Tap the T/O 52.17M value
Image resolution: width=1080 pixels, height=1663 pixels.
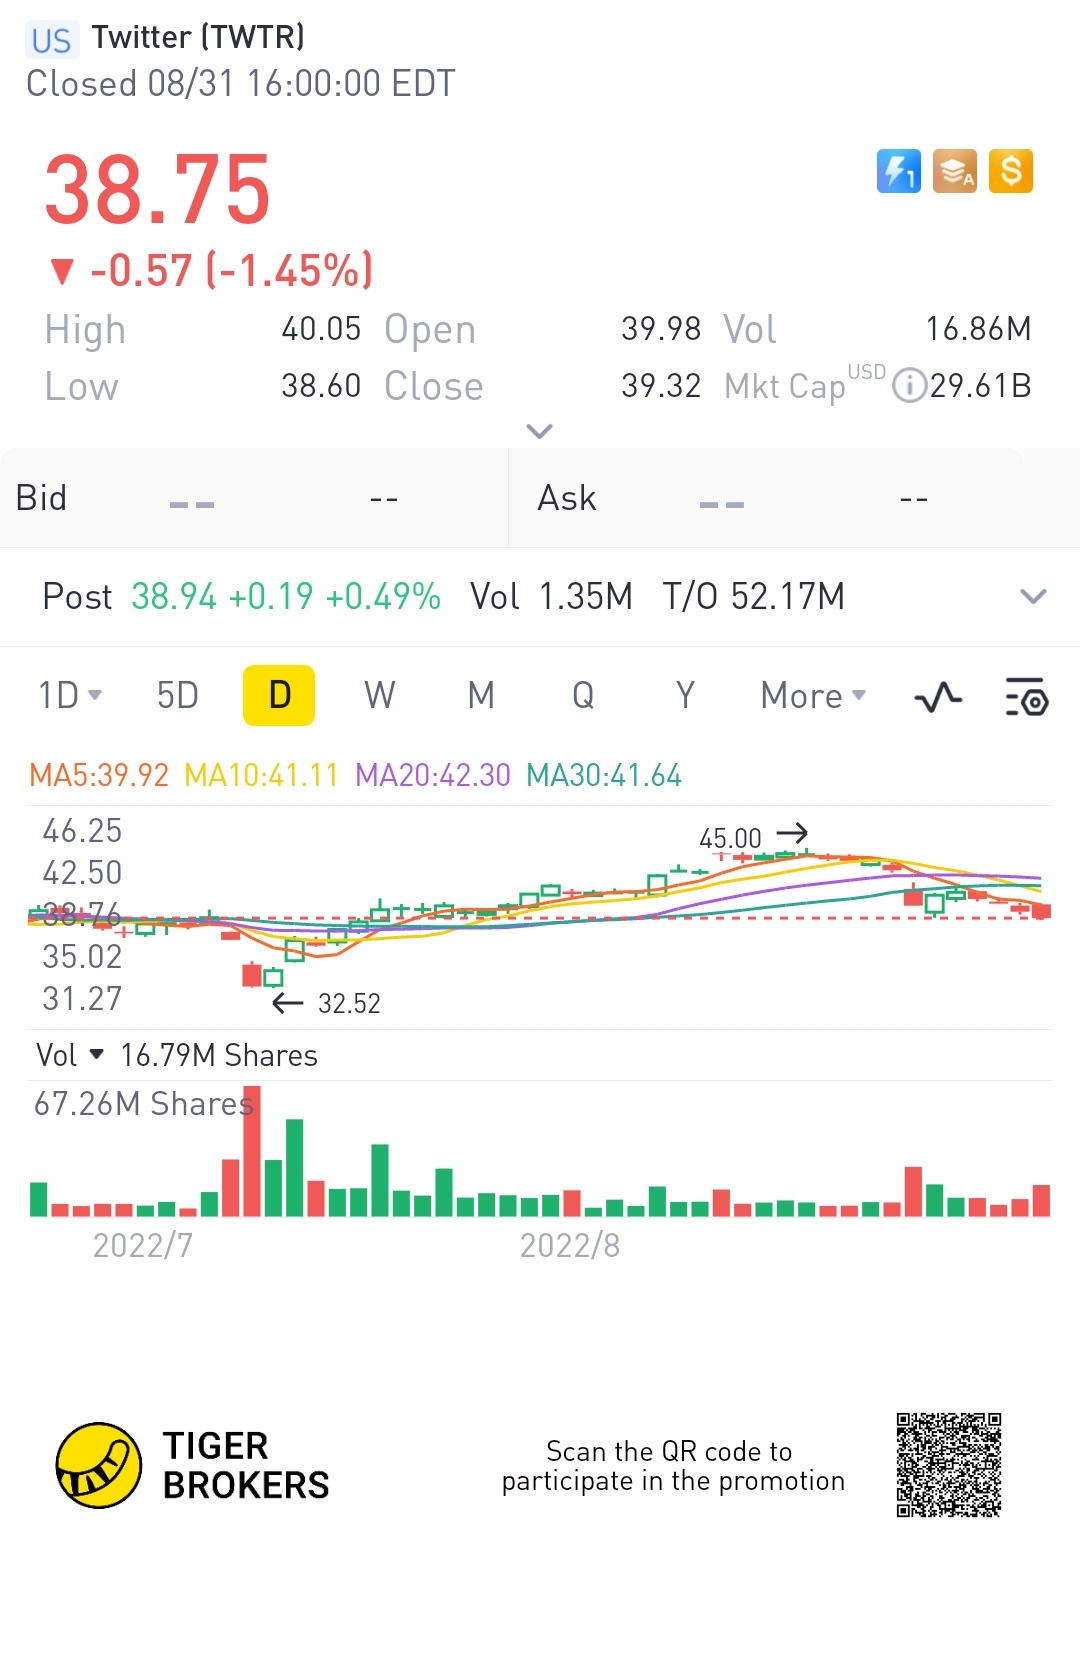tap(754, 596)
